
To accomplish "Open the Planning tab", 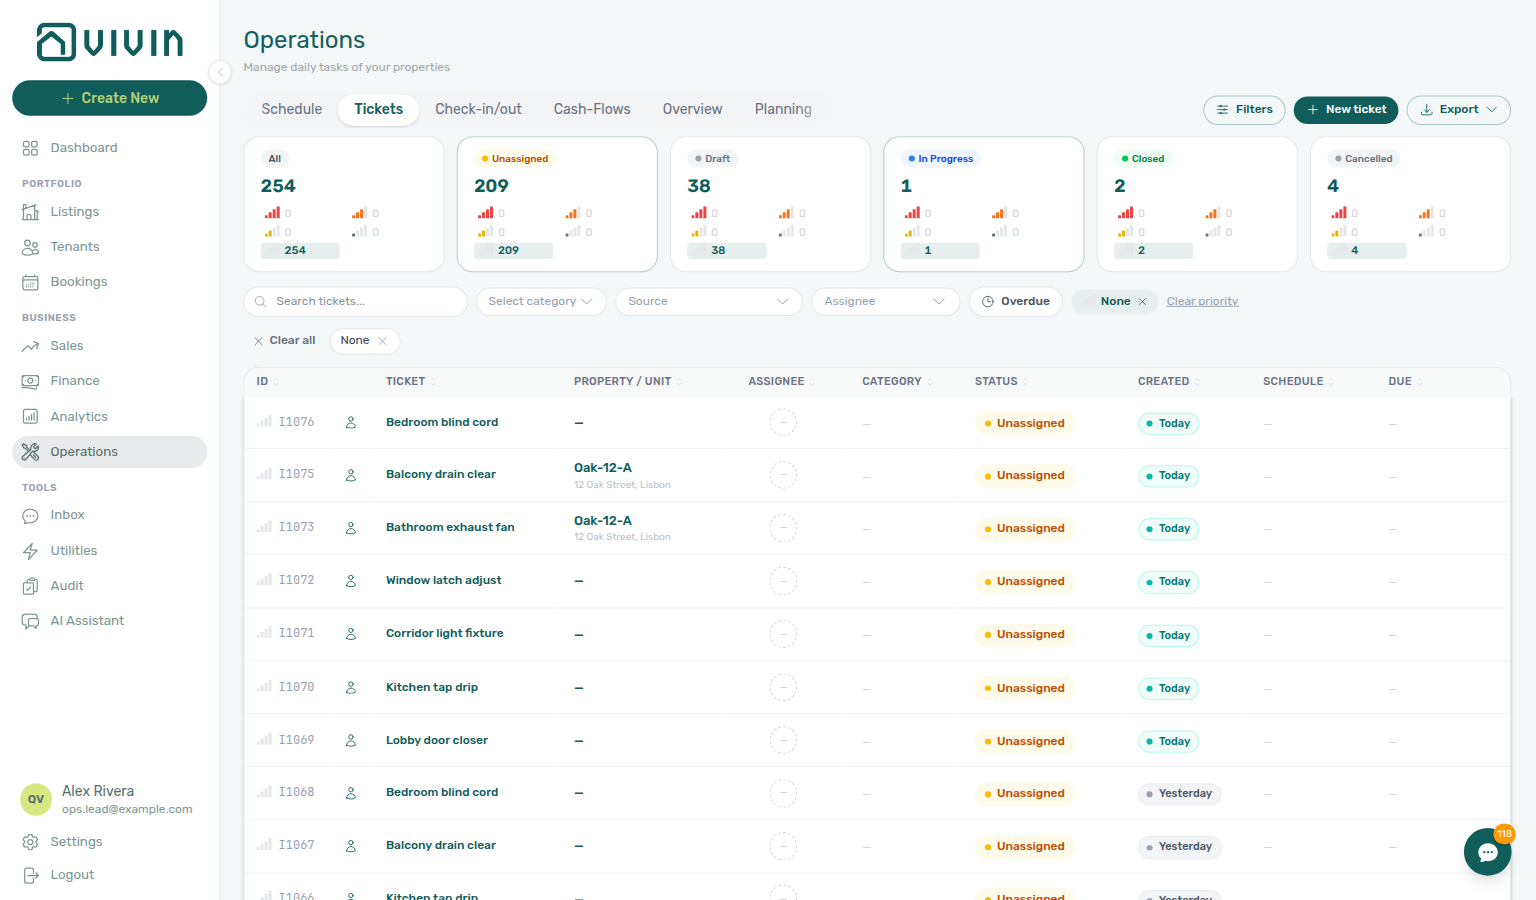I will click(x=783, y=109).
